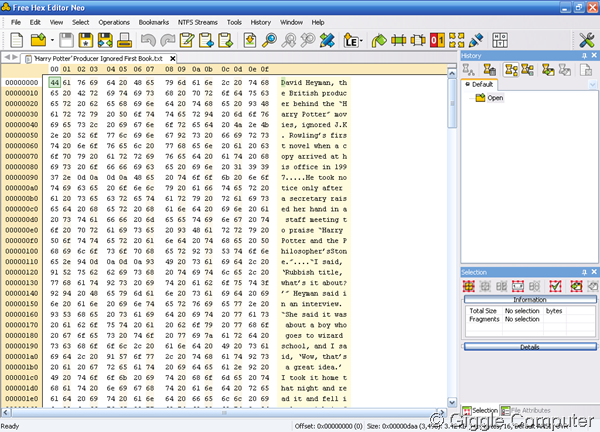Click the redo arrow icon
The image size is (600, 432).
168,40
